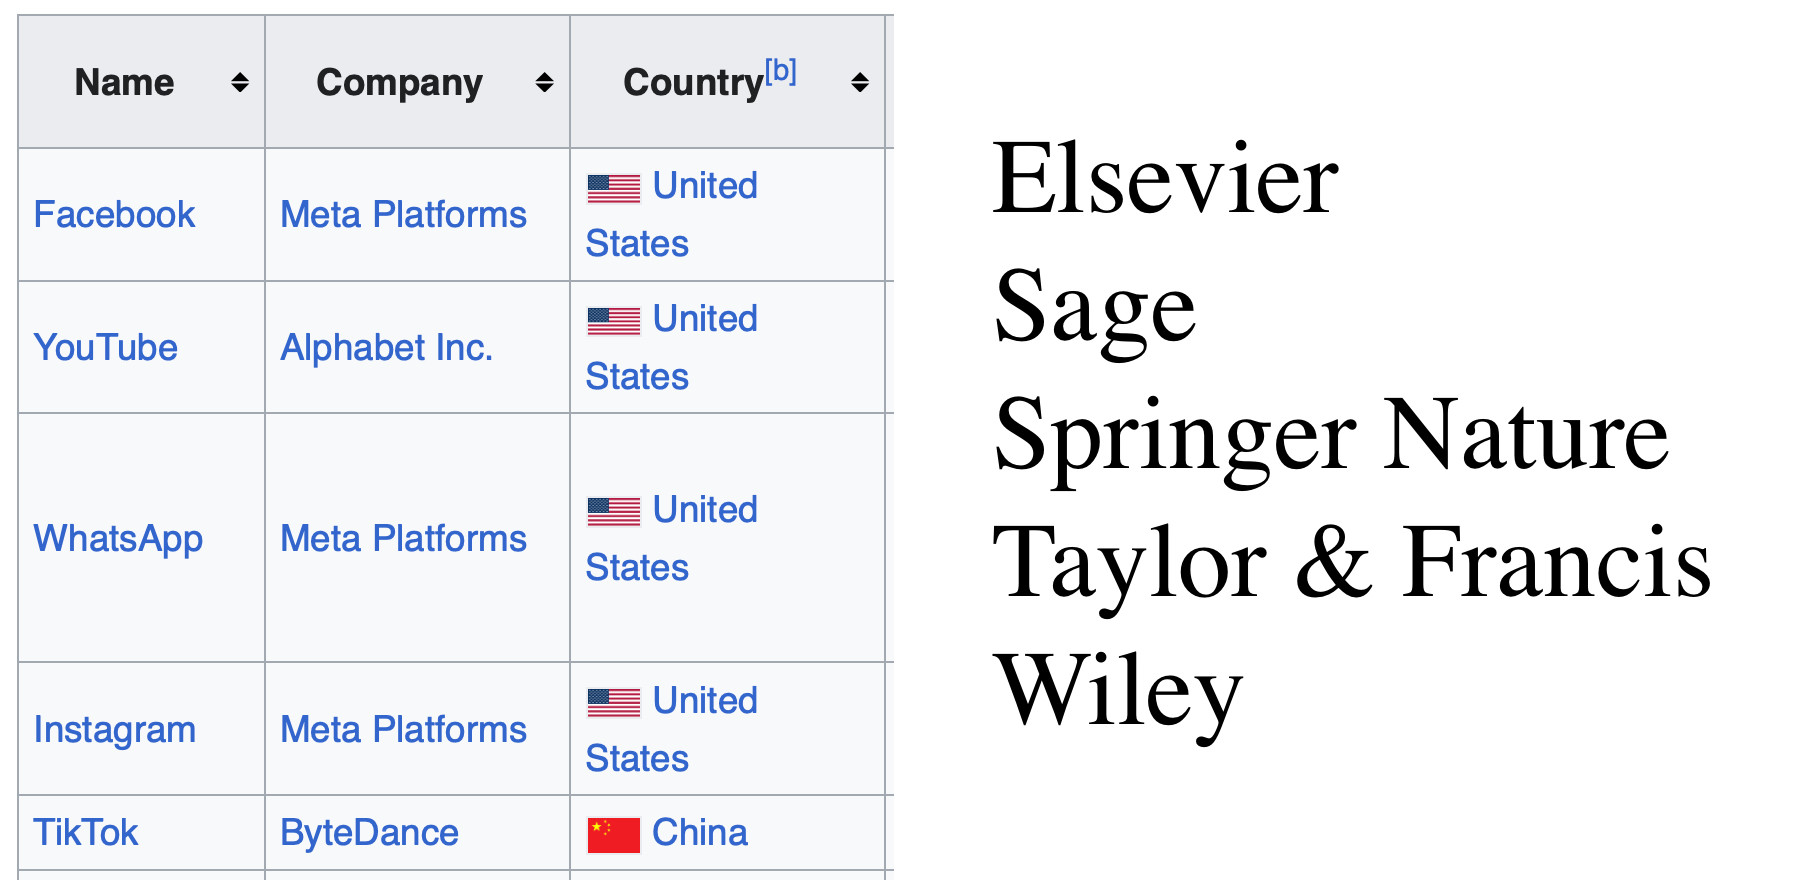
Task: Go to the TikTok link
Action: 86,833
